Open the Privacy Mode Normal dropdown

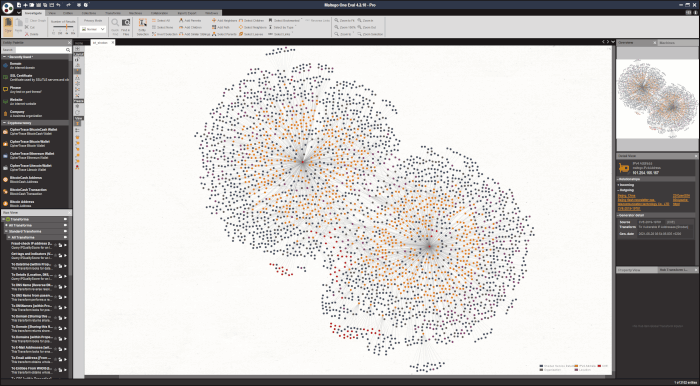93,29
